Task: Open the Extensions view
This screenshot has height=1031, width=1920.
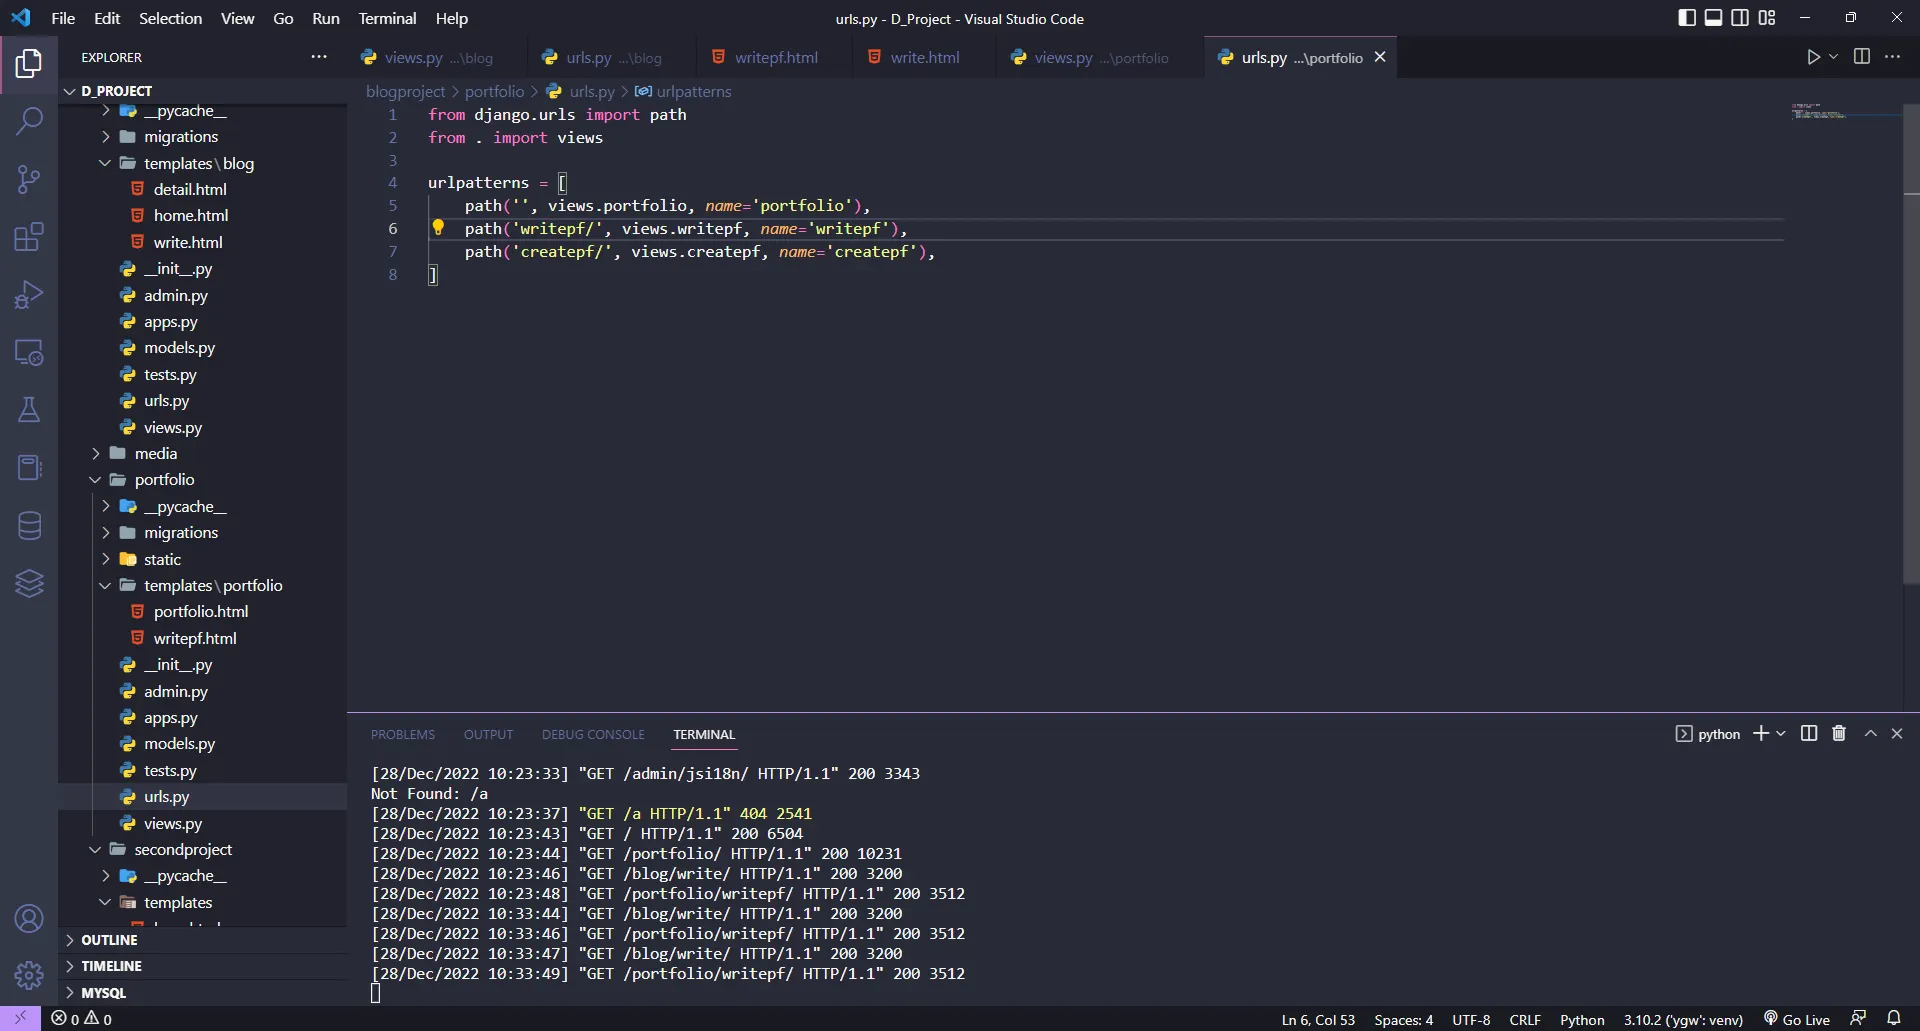Action: point(29,237)
